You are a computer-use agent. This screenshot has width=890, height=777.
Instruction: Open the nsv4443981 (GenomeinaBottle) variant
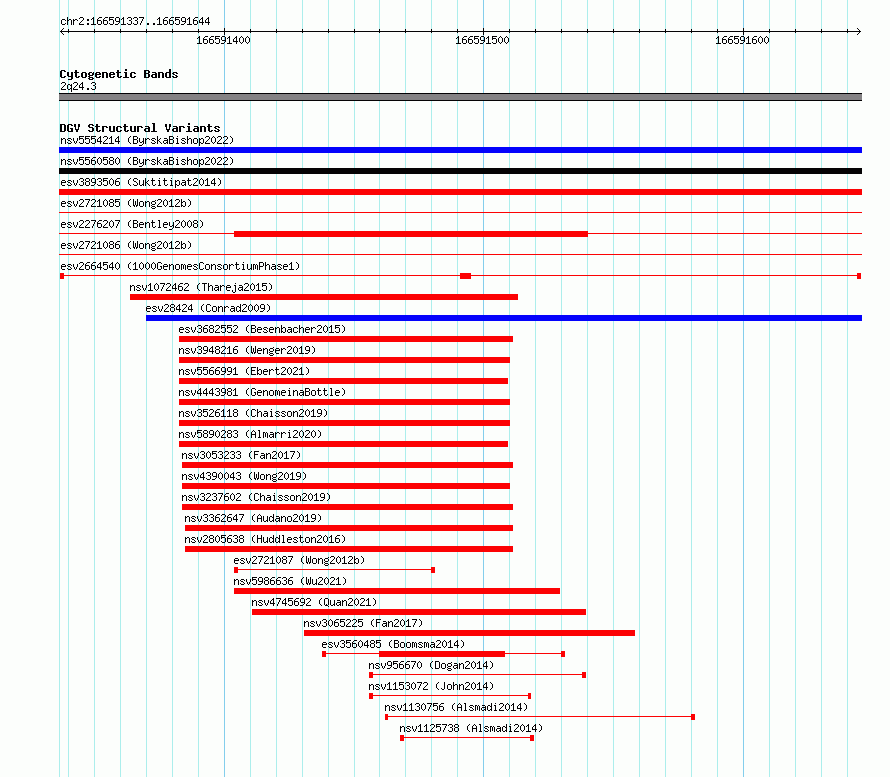pos(262,392)
